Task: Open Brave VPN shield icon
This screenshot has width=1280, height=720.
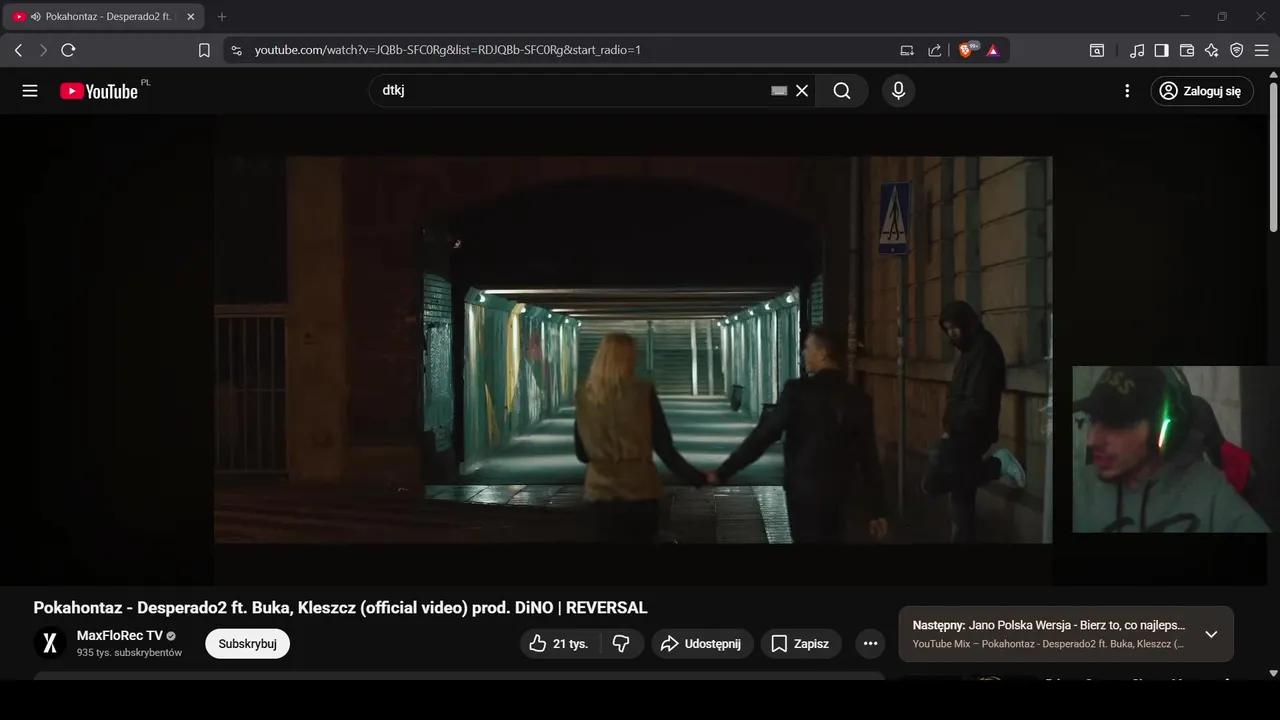Action: click(1237, 50)
